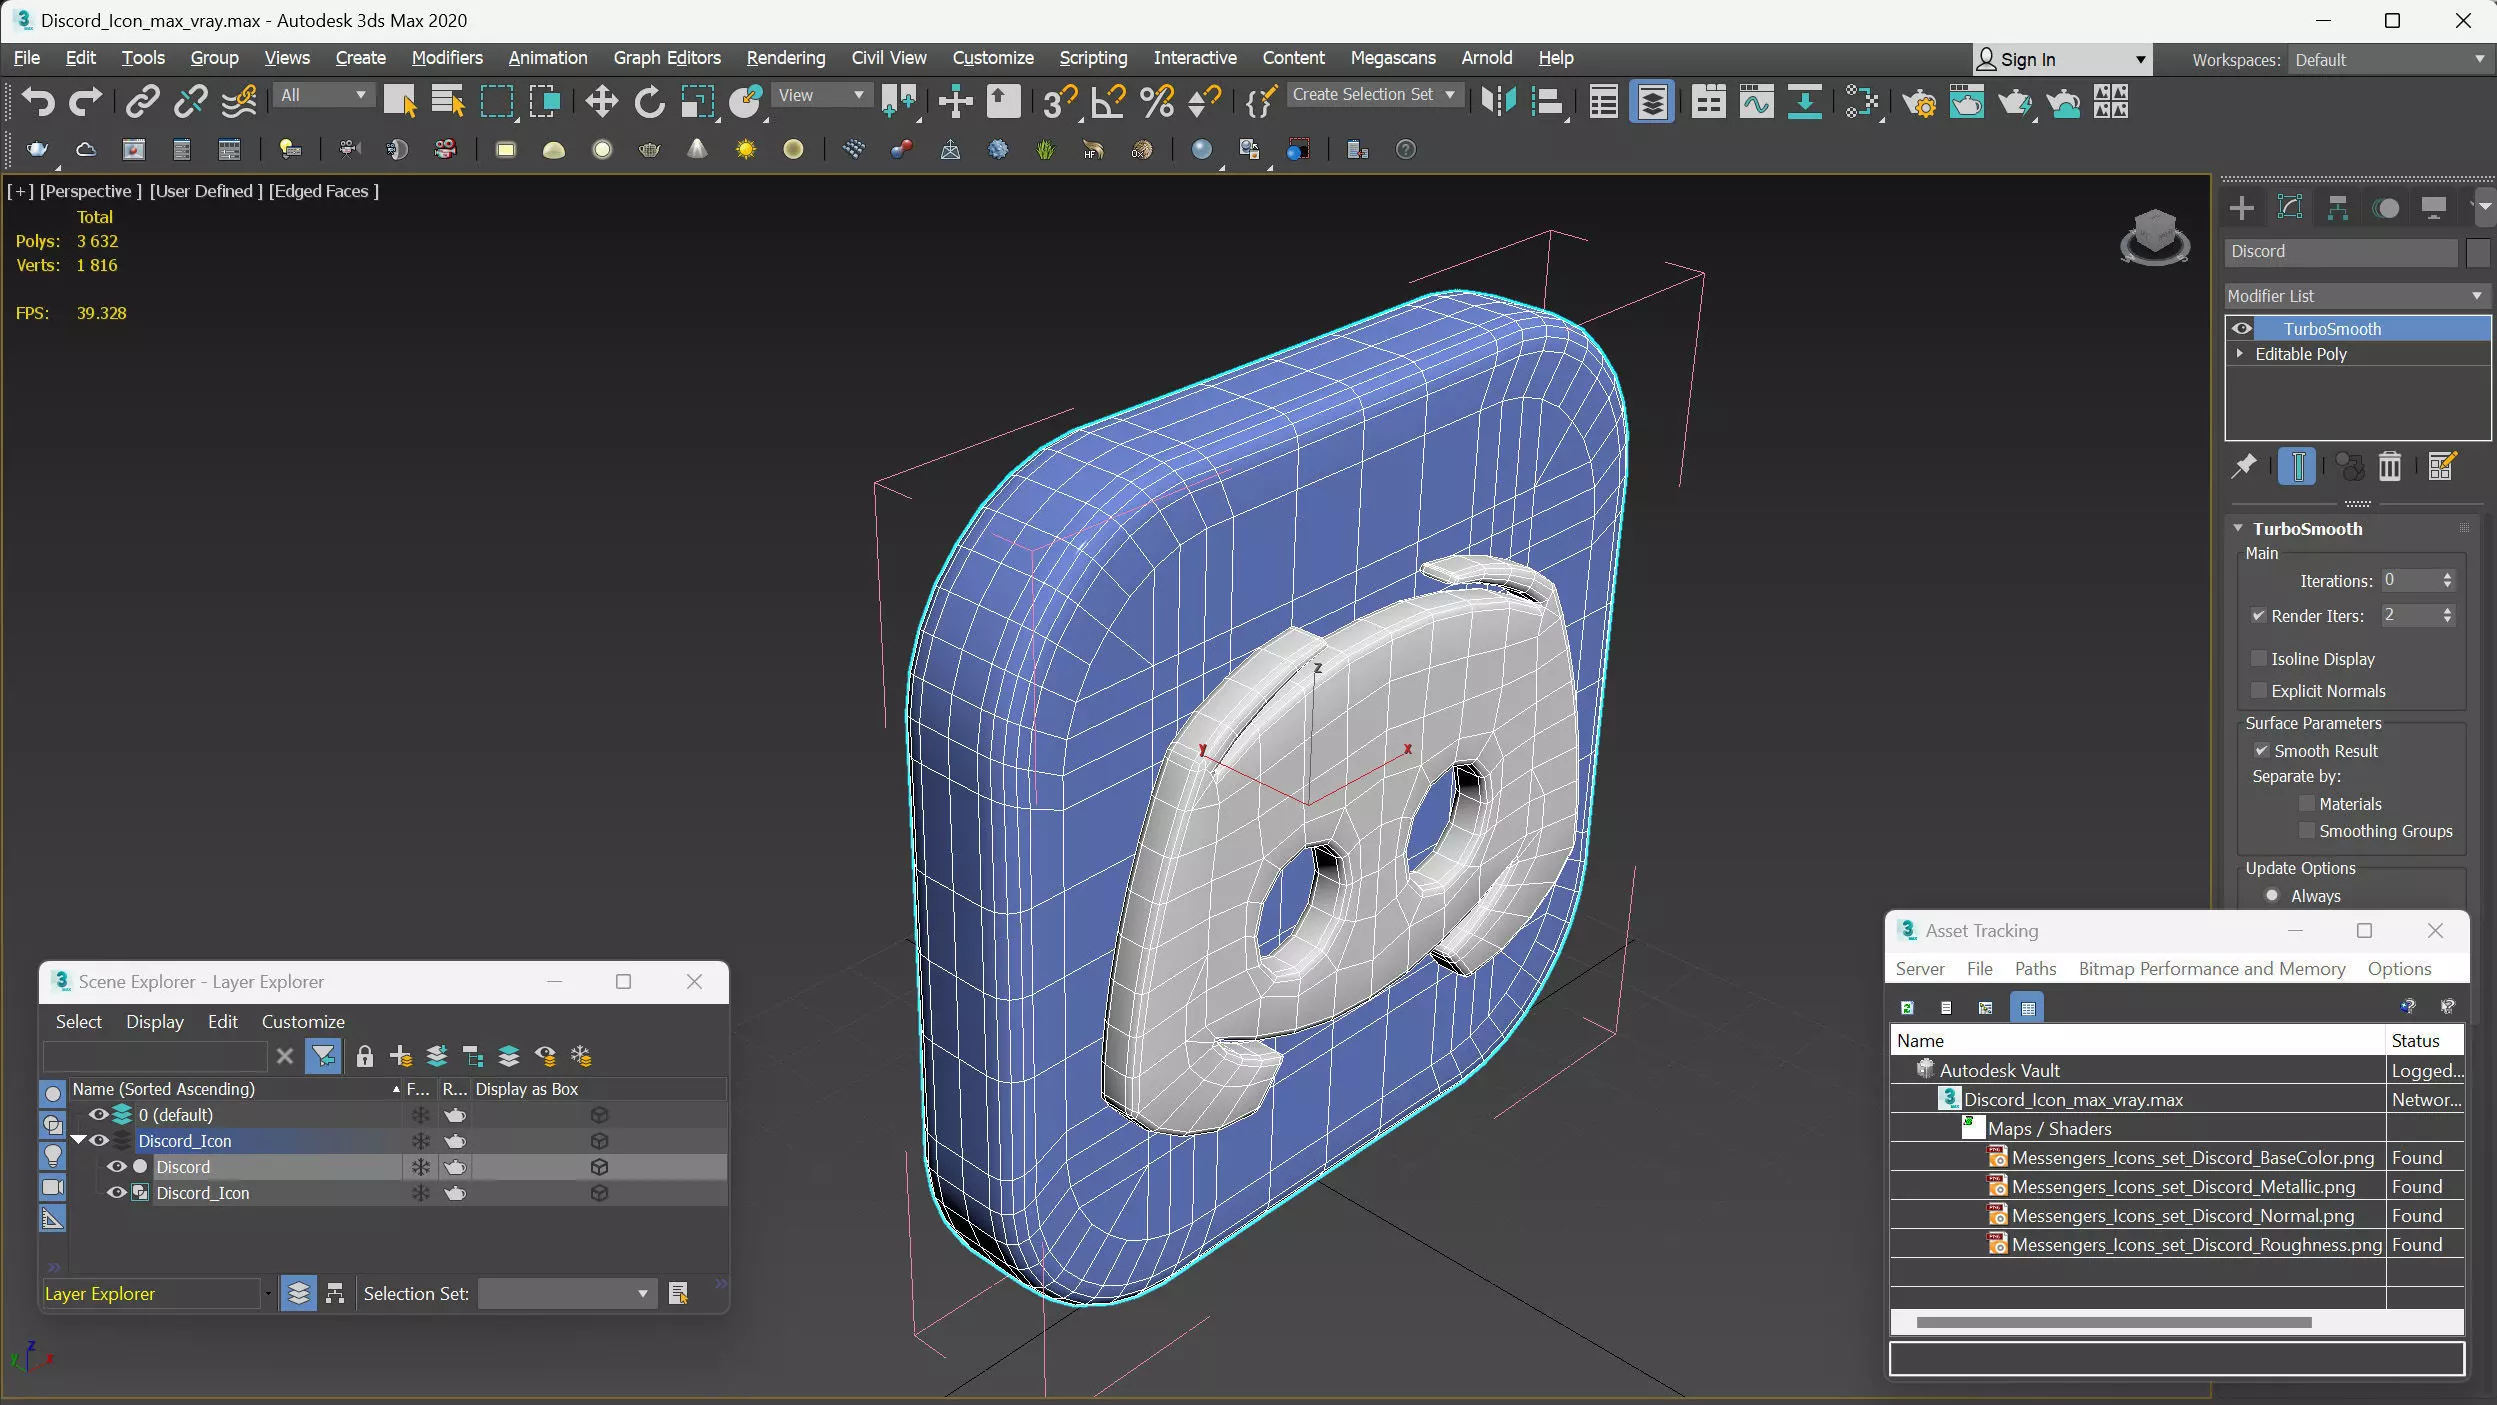Viewport: 2497px width, 1405px height.
Task: Hide the Discord object in Layer Explorer
Action: point(116,1166)
